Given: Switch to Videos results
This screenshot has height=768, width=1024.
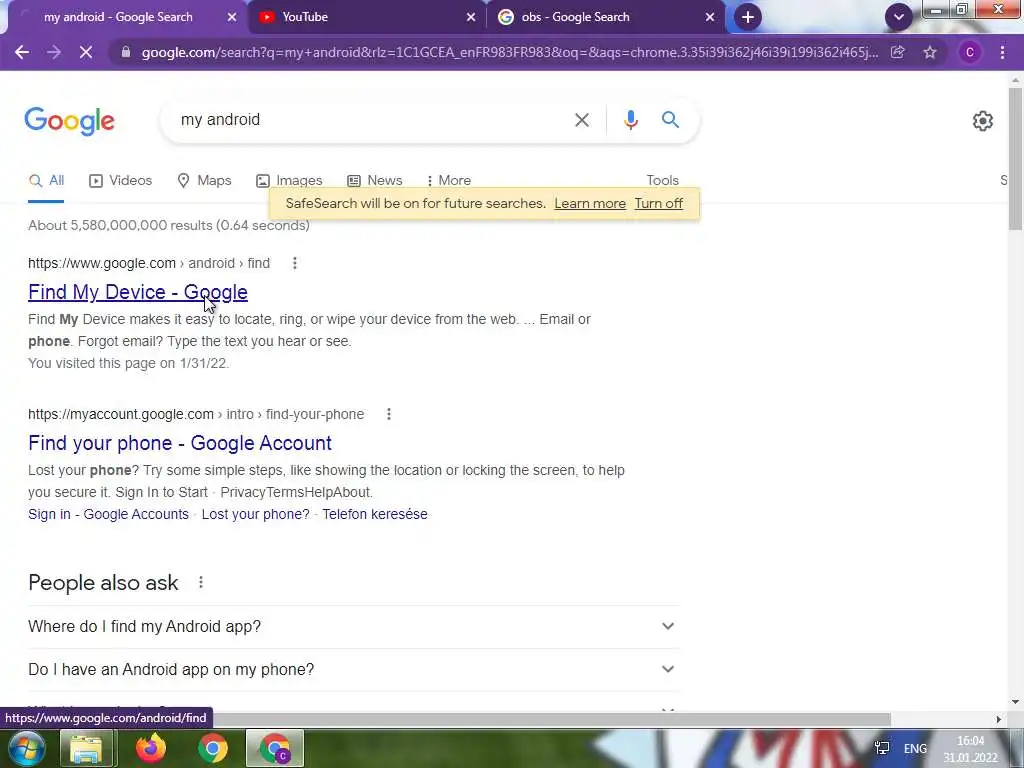Looking at the screenshot, I should pyautogui.click(x=121, y=180).
